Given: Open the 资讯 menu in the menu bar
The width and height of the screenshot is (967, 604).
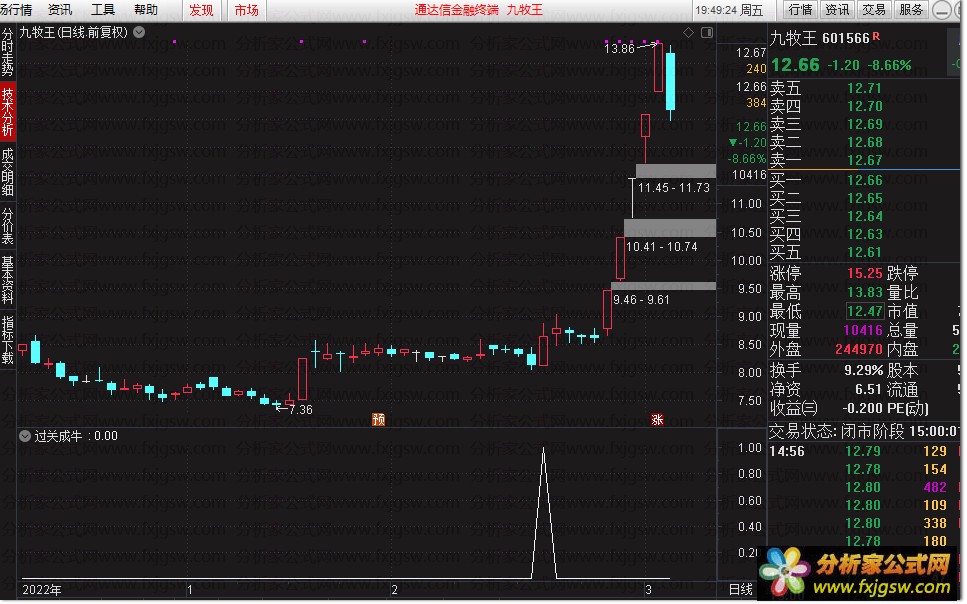Looking at the screenshot, I should [x=60, y=10].
